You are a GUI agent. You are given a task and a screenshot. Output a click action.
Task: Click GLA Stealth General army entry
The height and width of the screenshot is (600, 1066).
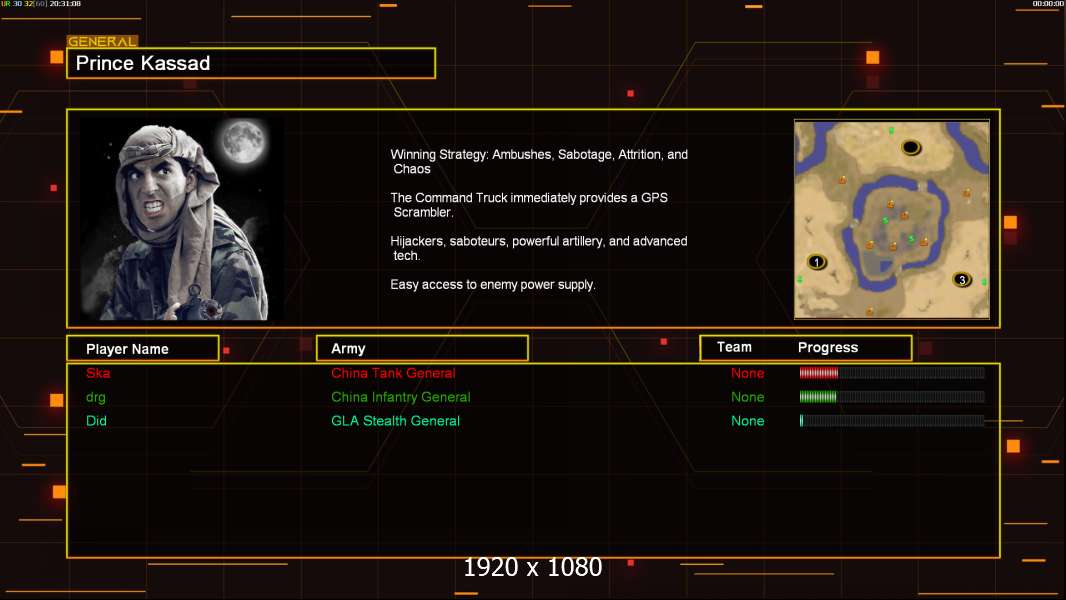coord(395,421)
